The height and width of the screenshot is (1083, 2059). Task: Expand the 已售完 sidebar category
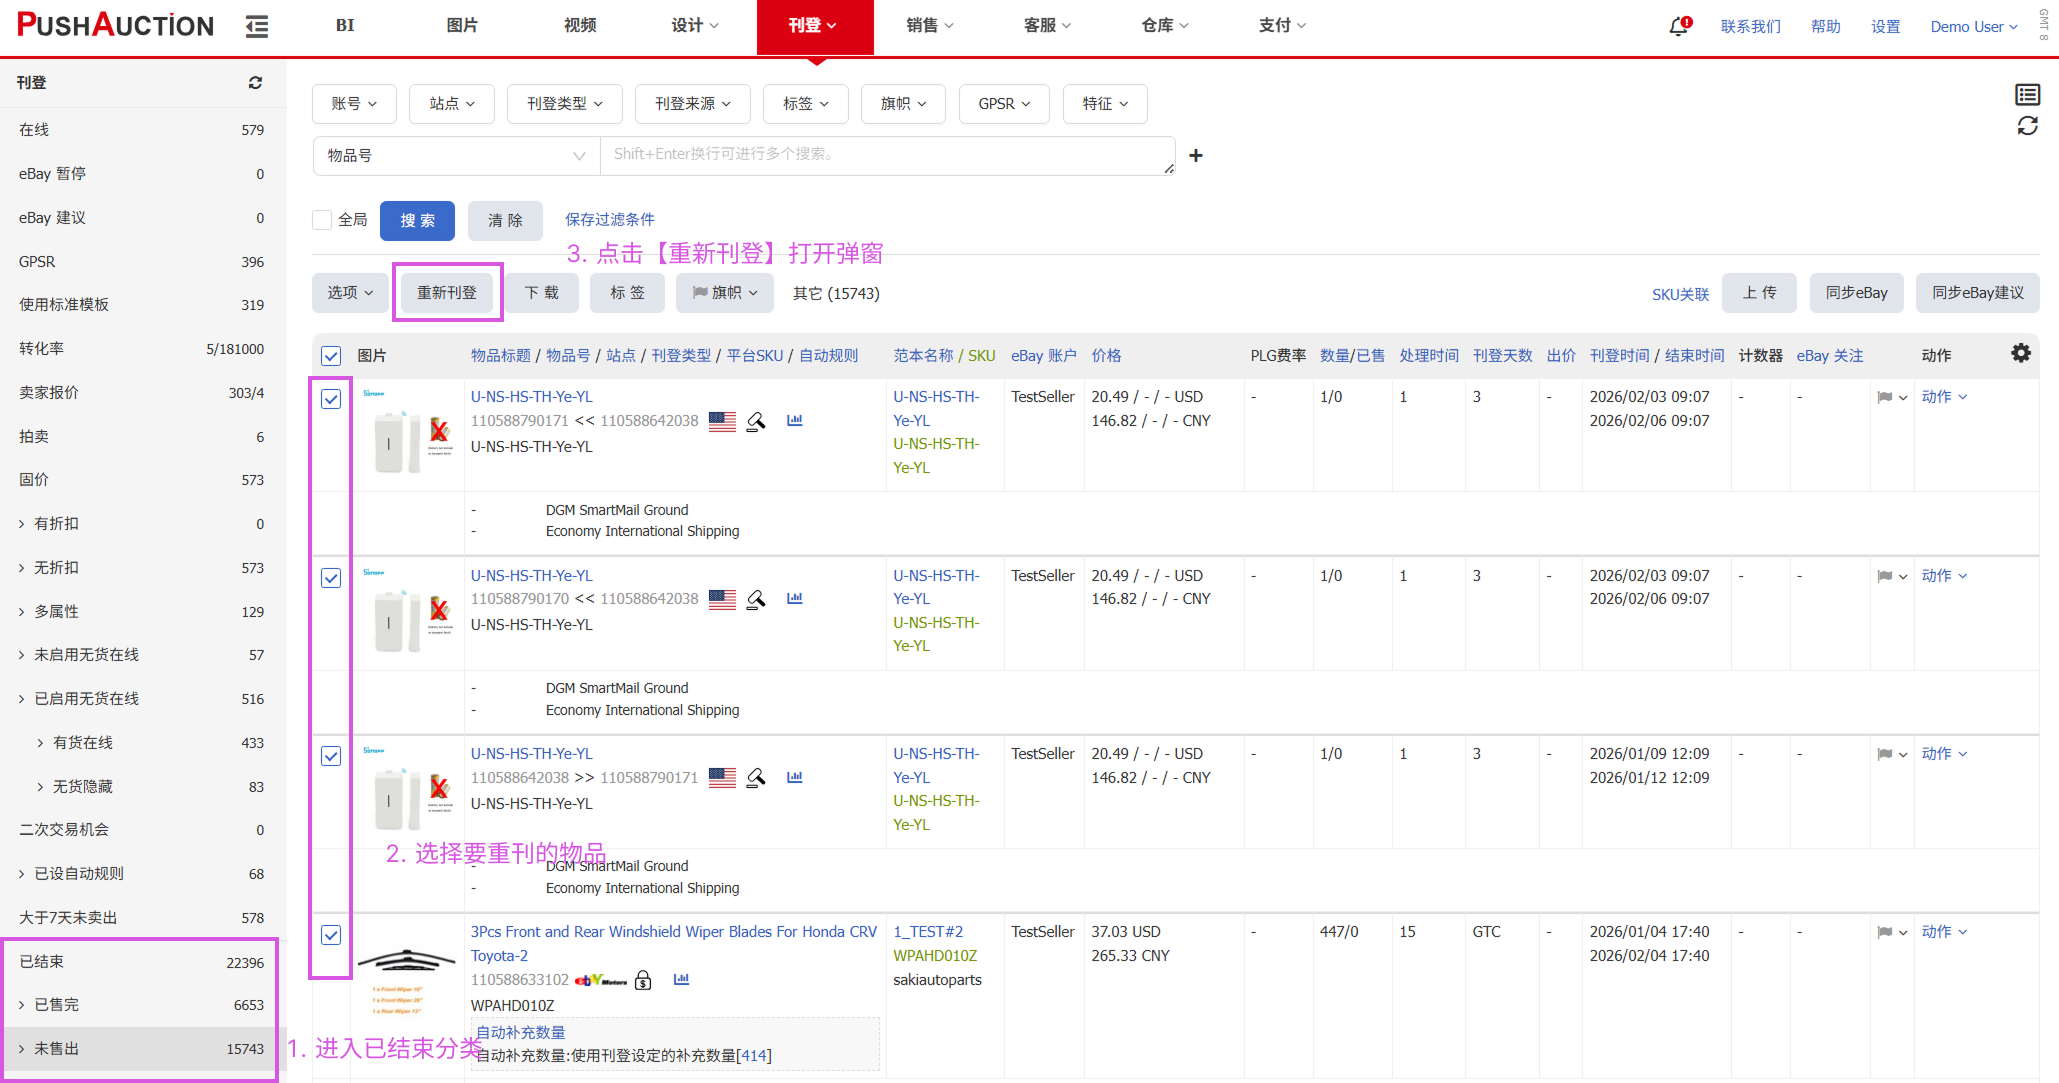pyautogui.click(x=22, y=1005)
